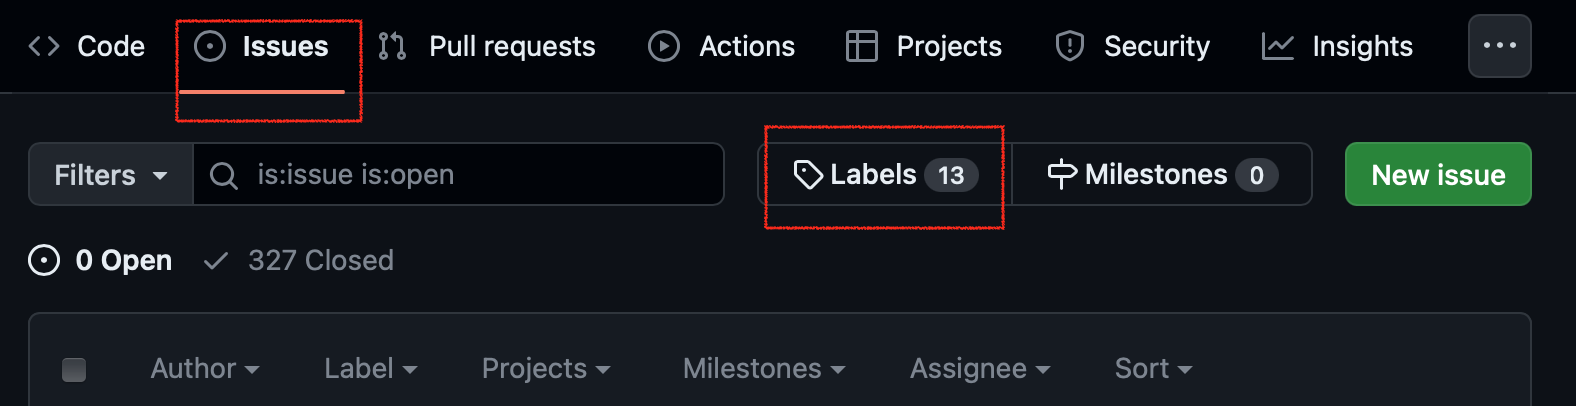Click the New issue button
Screen dimensions: 1576x406
[x=1437, y=175]
